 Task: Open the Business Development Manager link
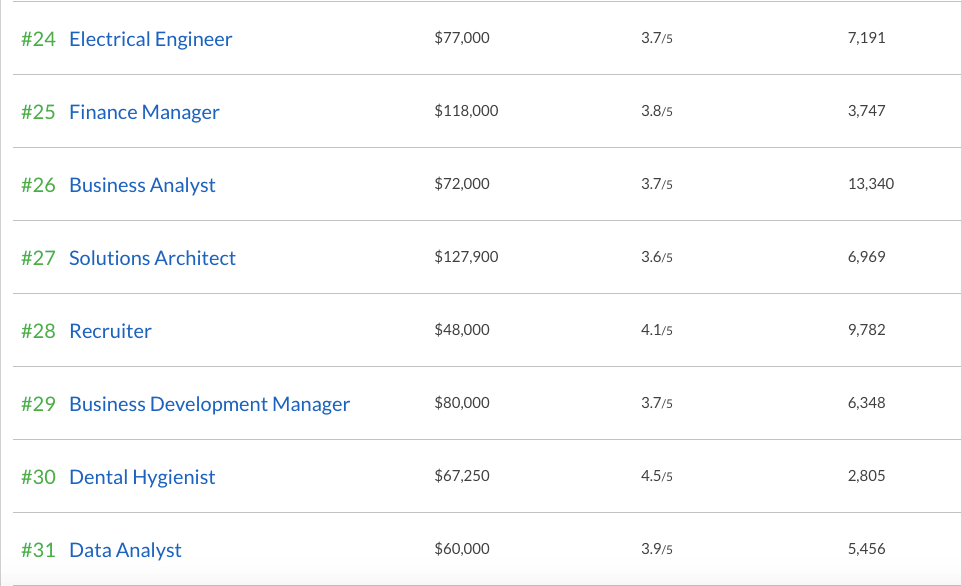(x=209, y=404)
